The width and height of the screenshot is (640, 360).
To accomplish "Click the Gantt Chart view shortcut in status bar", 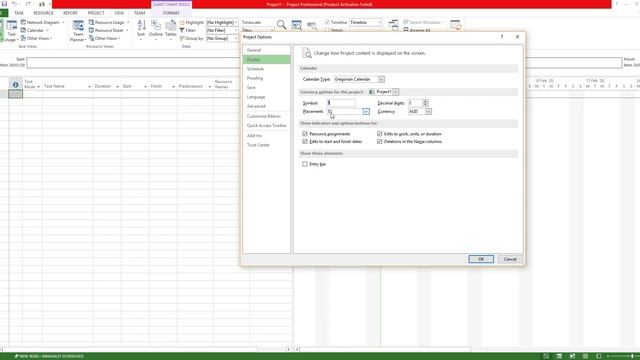I will tap(546, 356).
